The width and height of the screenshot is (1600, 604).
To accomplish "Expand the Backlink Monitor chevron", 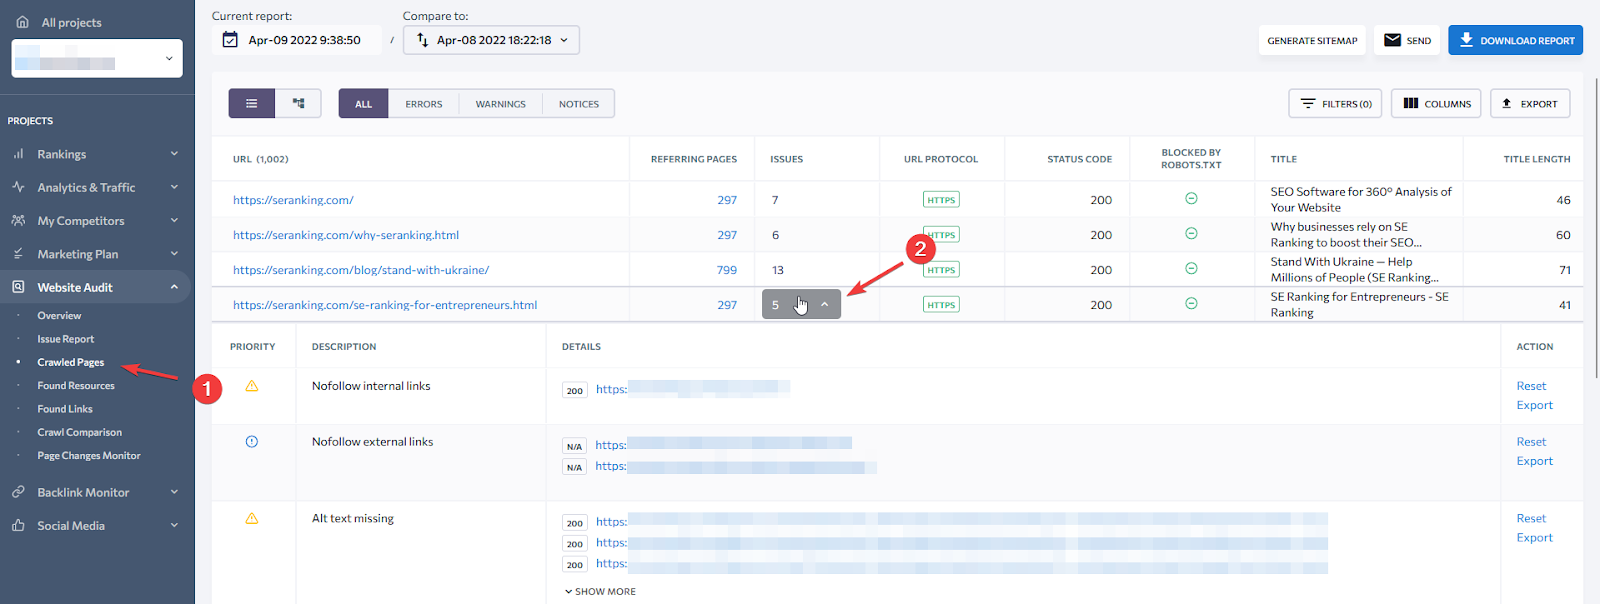I will point(174,492).
